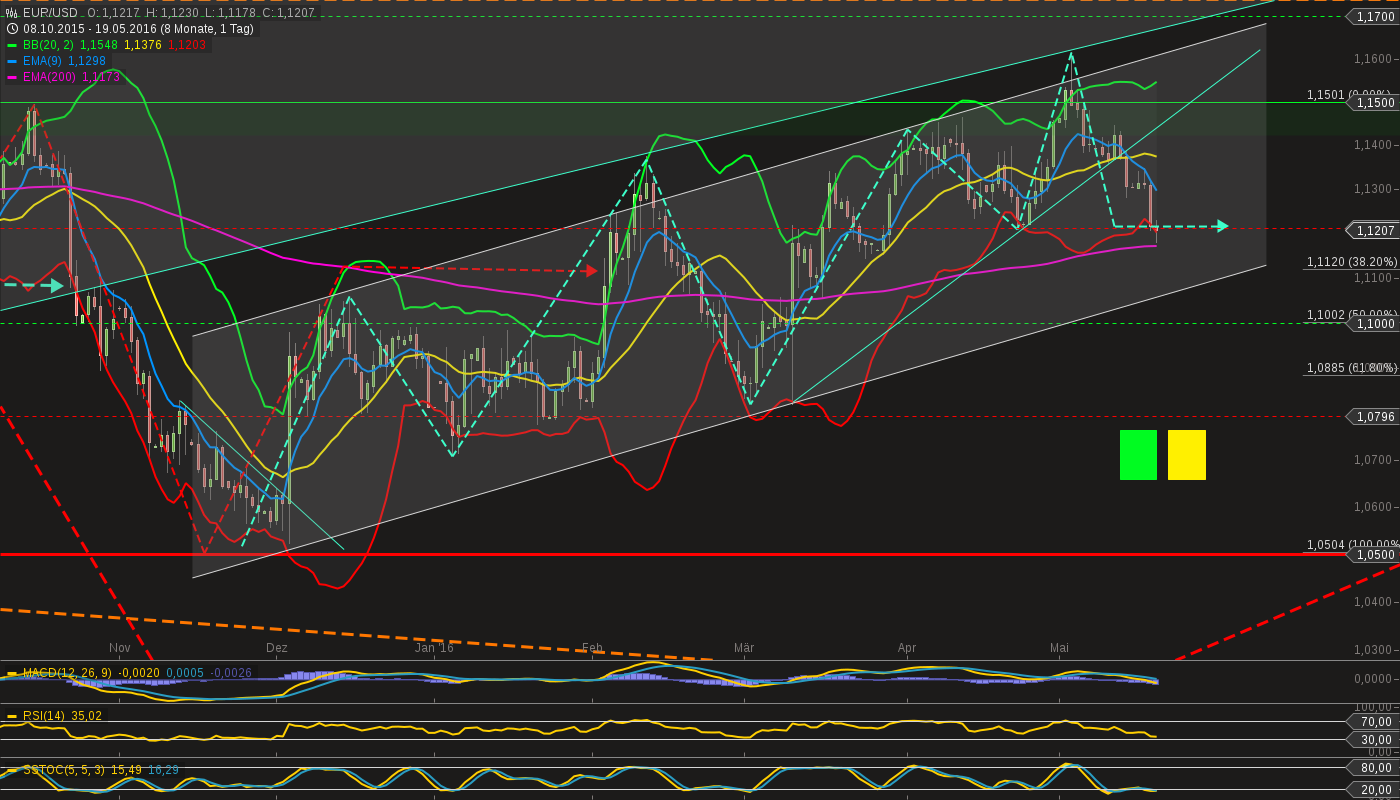Image resolution: width=1400 pixels, height=800 pixels.
Task: Click the Fibonacci label 1,1002 (50.00%)
Action: (x=1352, y=315)
